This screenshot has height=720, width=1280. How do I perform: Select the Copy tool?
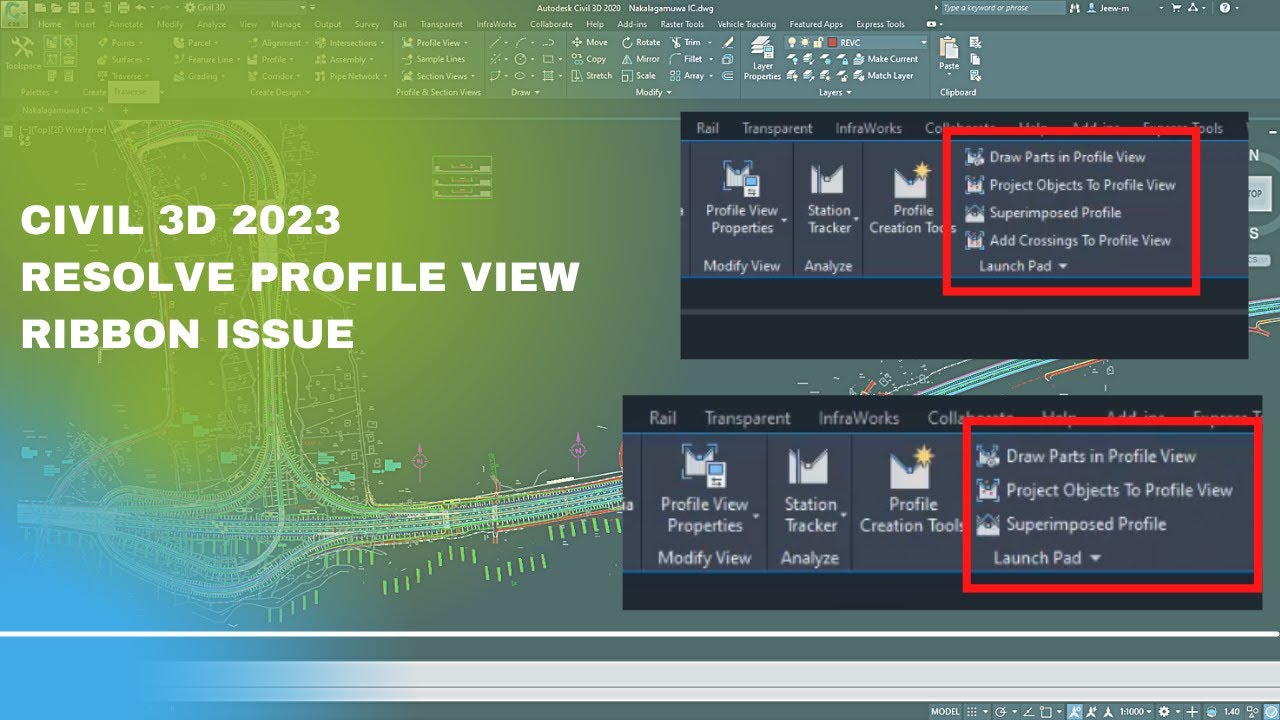[x=589, y=59]
